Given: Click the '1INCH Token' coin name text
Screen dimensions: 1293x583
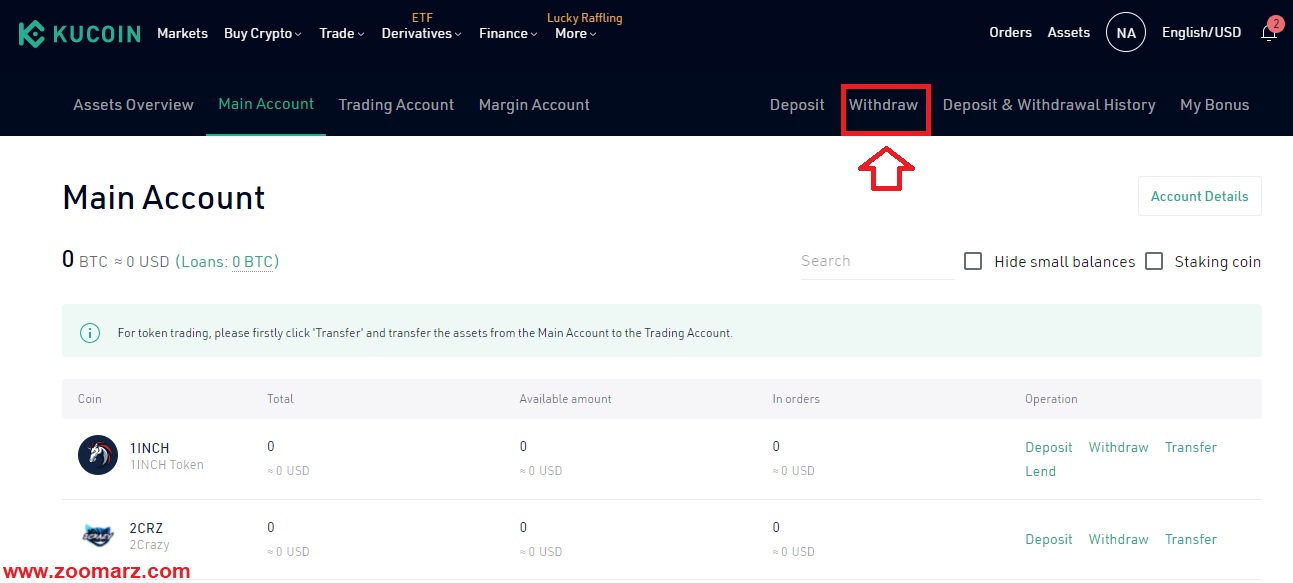Looking at the screenshot, I should [166, 464].
